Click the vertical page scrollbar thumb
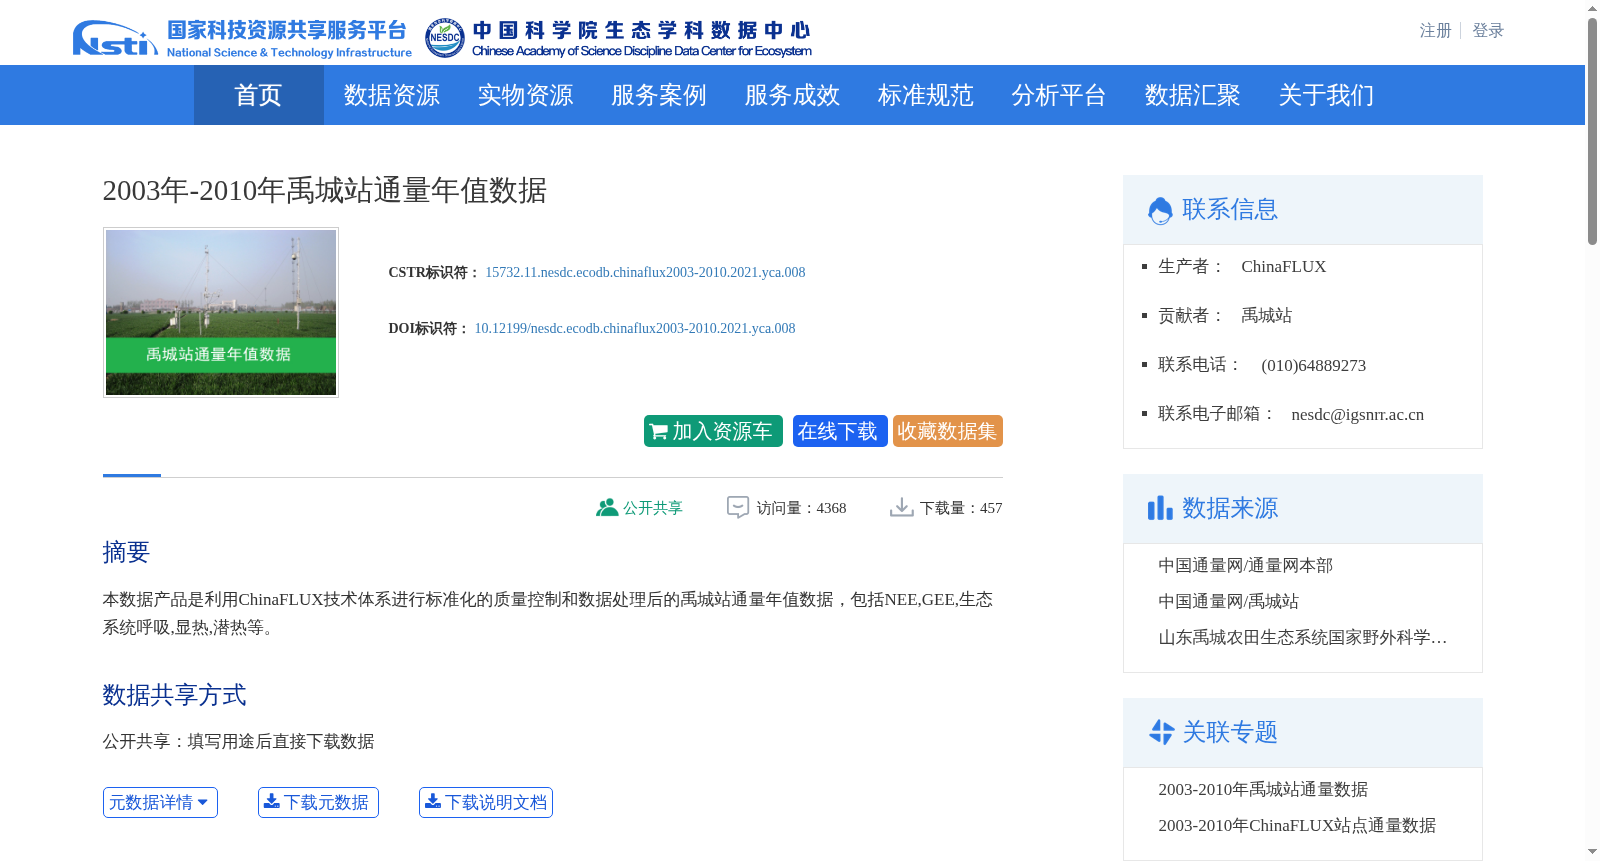Viewport: 1600px width, 861px height. pos(1592,131)
